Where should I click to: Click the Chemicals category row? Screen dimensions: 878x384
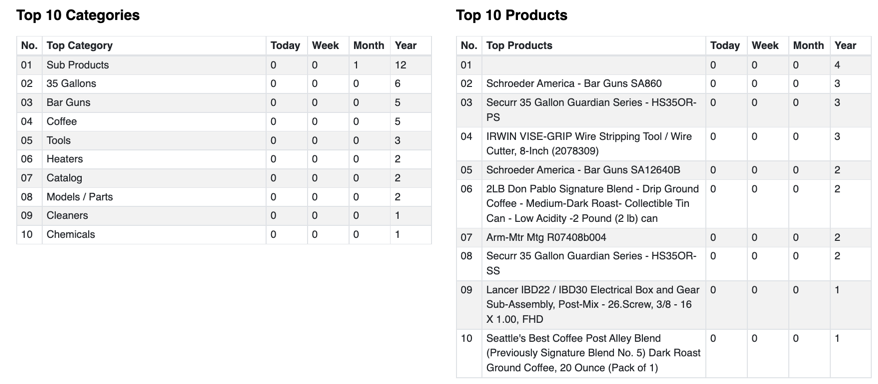click(224, 235)
